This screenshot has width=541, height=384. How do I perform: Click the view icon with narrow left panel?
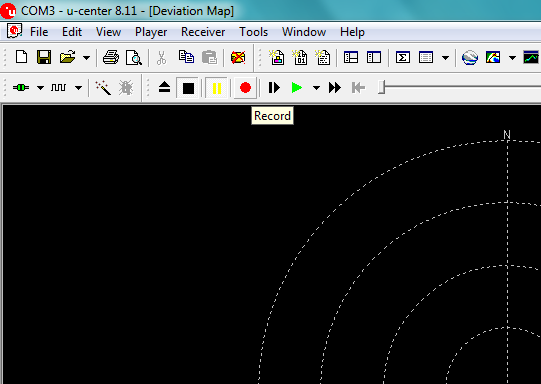[374, 57]
